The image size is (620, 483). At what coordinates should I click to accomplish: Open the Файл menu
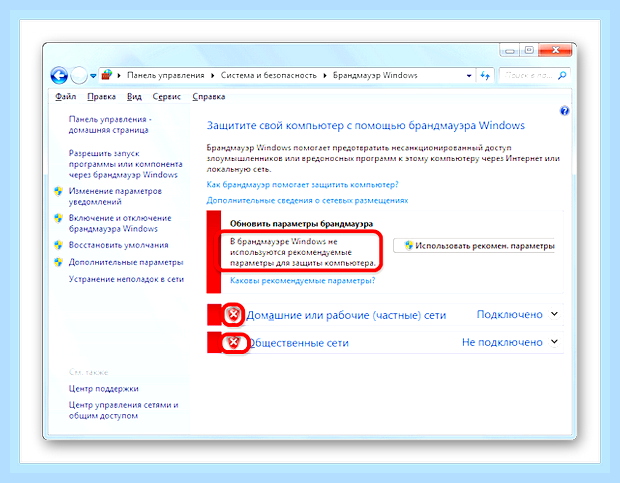66,96
